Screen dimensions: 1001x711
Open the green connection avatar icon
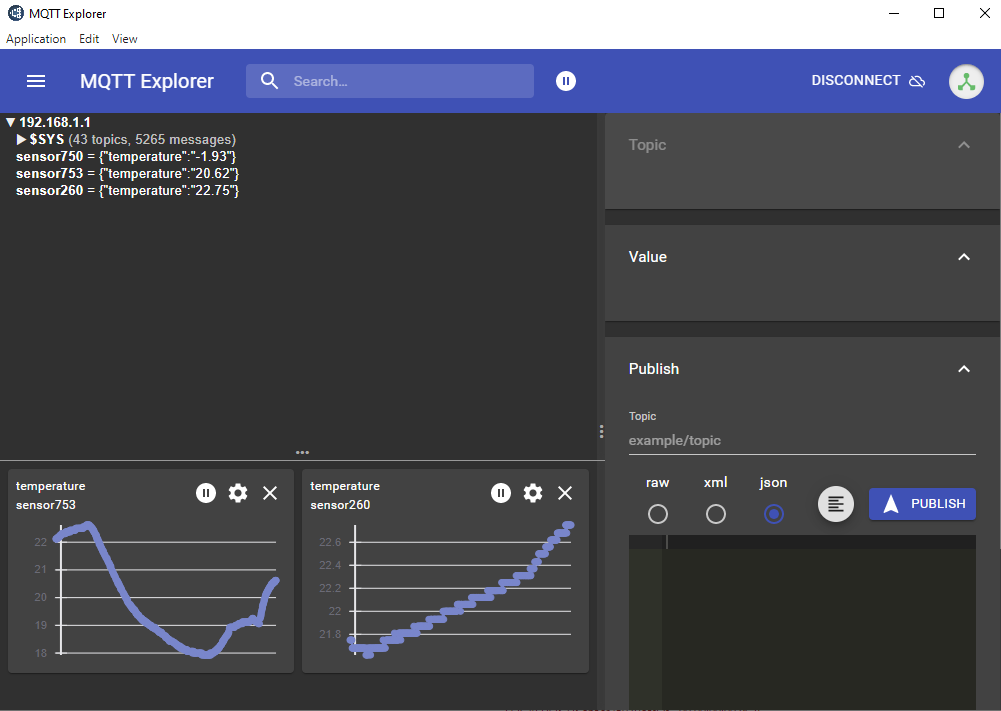coord(966,82)
